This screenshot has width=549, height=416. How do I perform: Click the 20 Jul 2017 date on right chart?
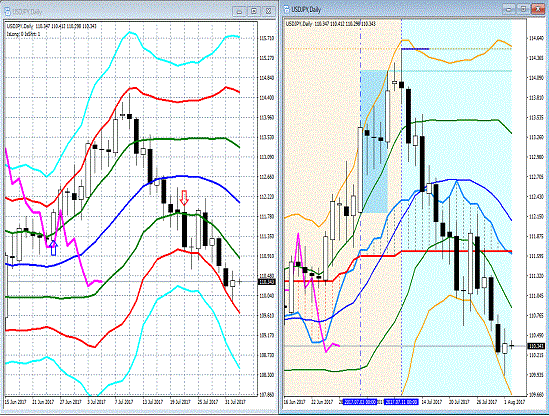[459, 402]
